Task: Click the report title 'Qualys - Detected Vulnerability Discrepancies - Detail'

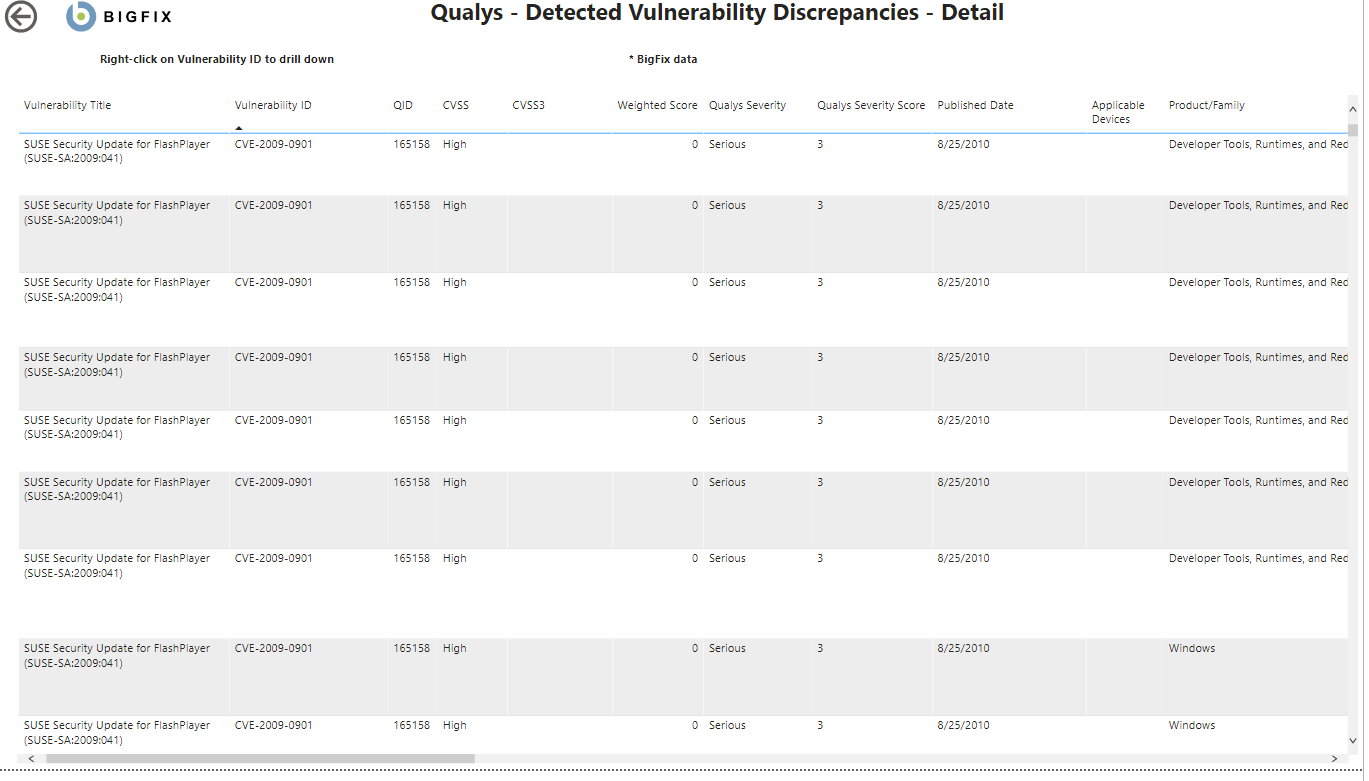Action: 717,13
